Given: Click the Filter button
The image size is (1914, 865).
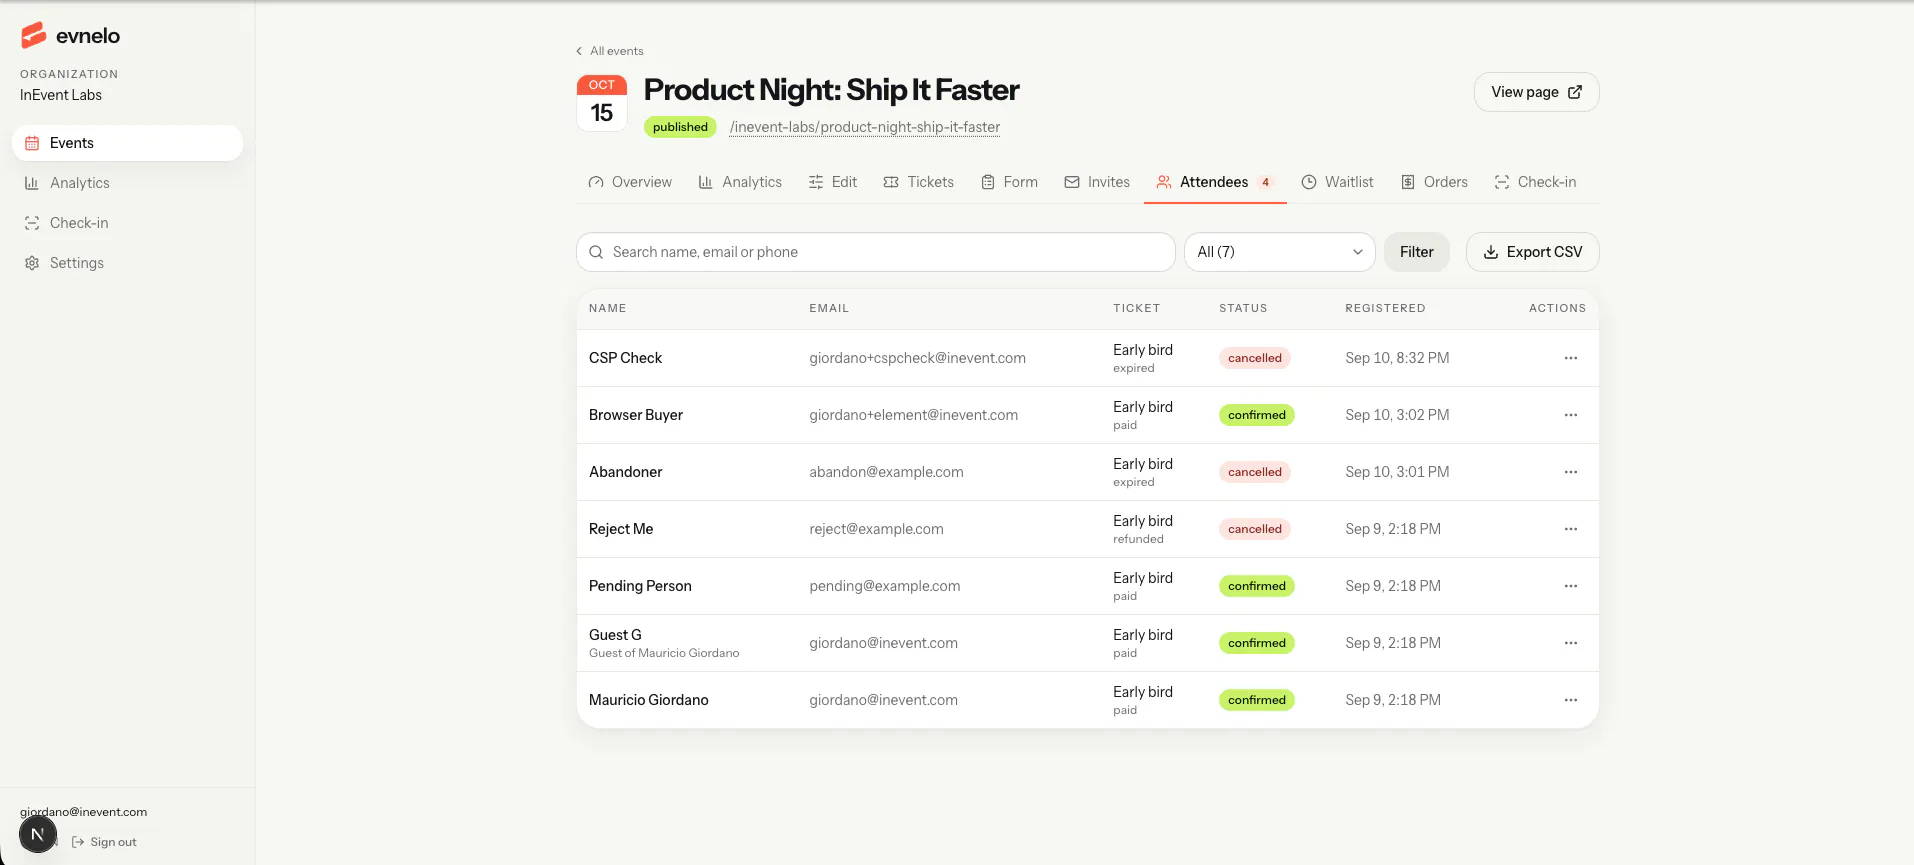Looking at the screenshot, I should [x=1417, y=252].
